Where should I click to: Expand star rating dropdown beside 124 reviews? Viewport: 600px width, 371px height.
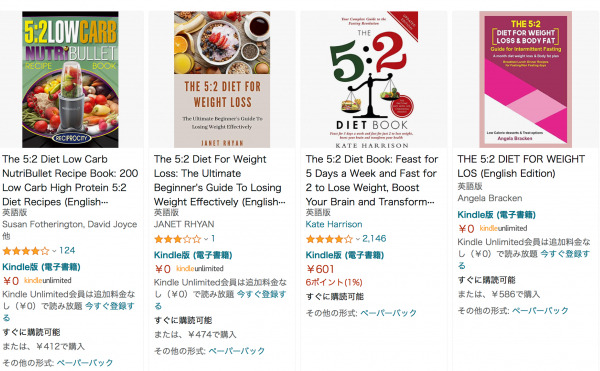[54, 251]
